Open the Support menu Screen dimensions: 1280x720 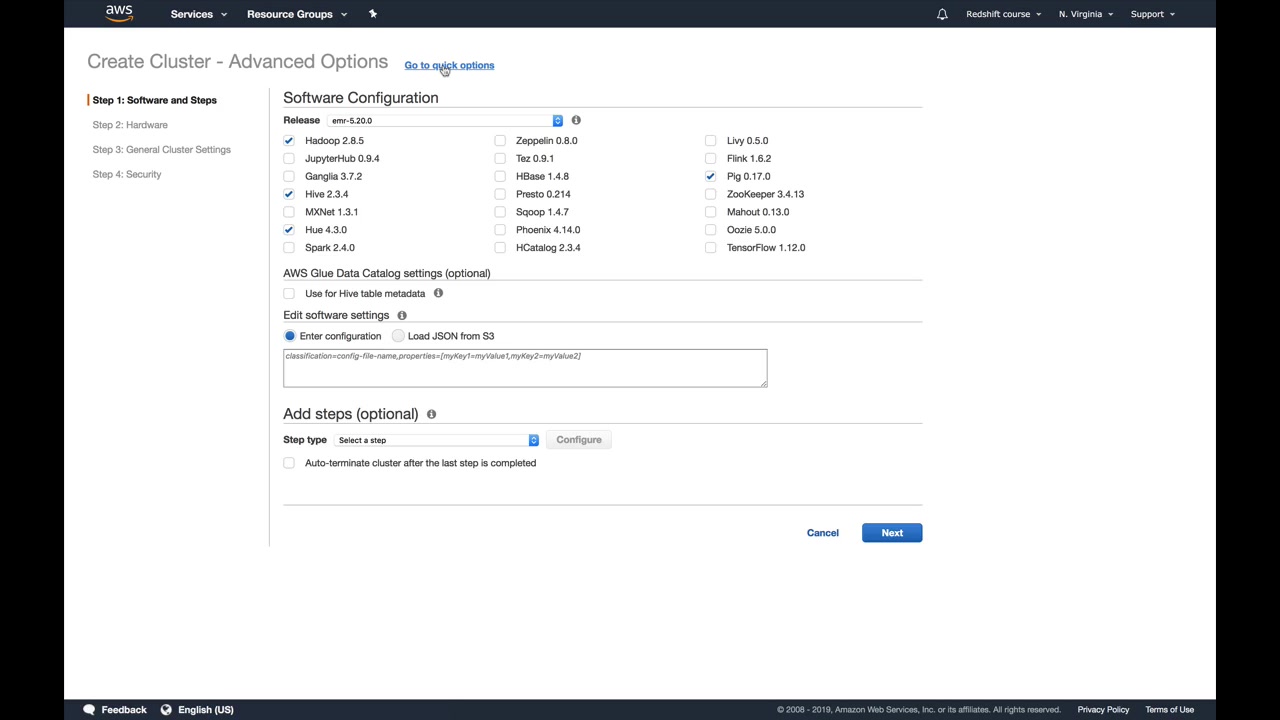(x=1153, y=14)
